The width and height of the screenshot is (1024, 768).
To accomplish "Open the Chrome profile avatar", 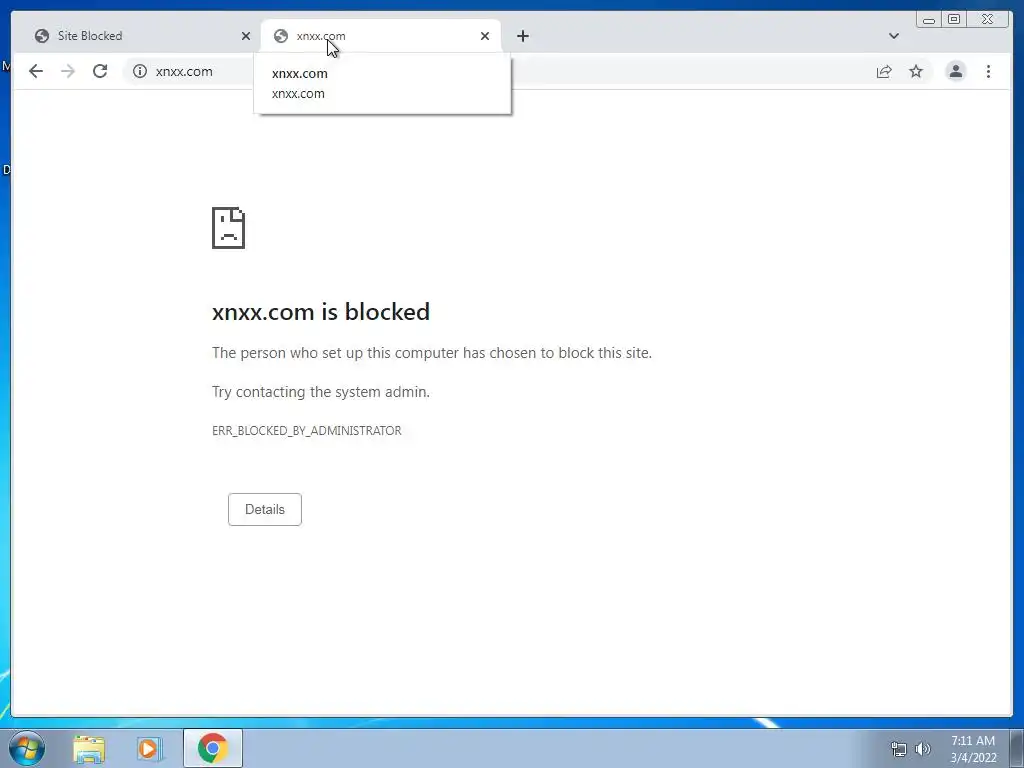I will coord(955,71).
